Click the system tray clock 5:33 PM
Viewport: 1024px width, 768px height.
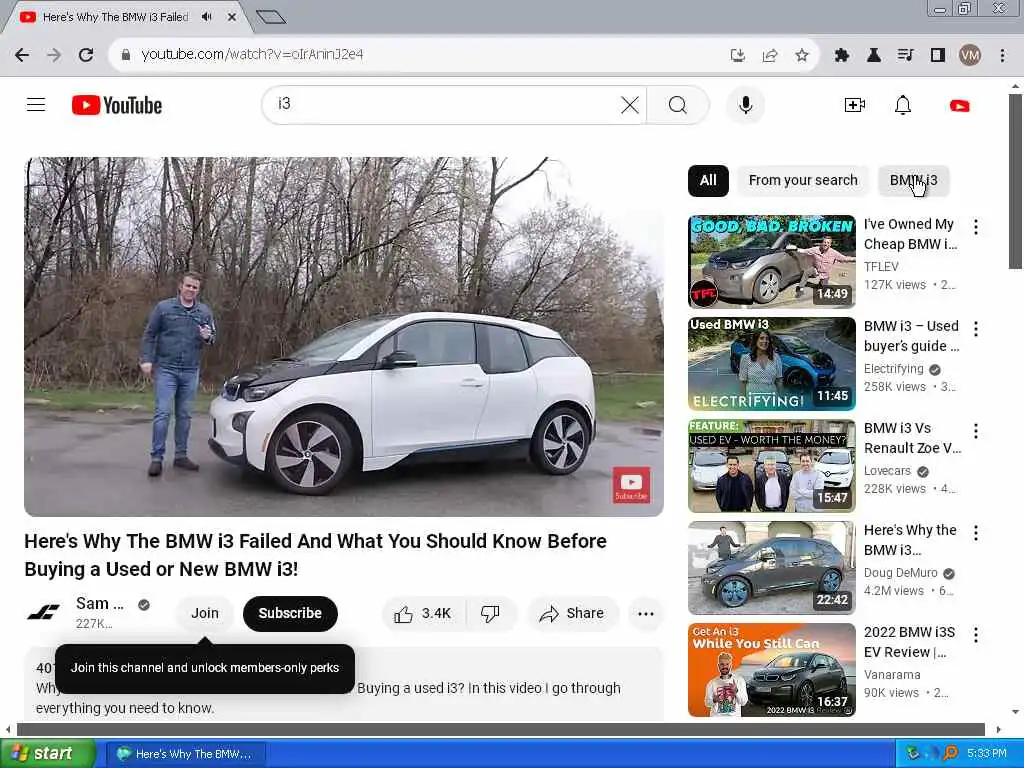pyautogui.click(x=987, y=754)
